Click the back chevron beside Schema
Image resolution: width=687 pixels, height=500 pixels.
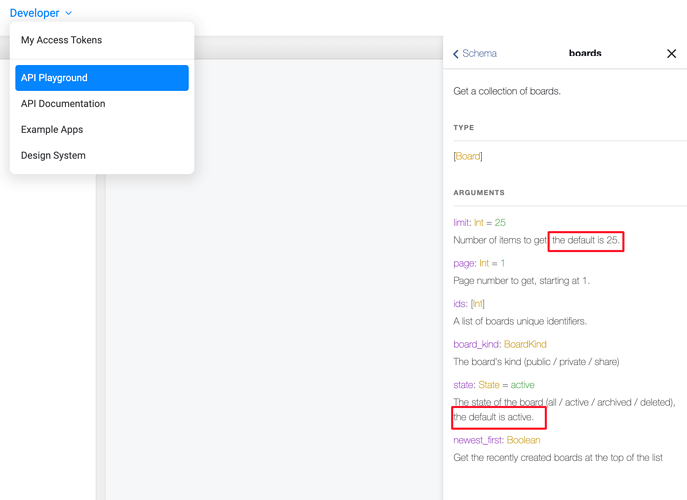point(457,54)
